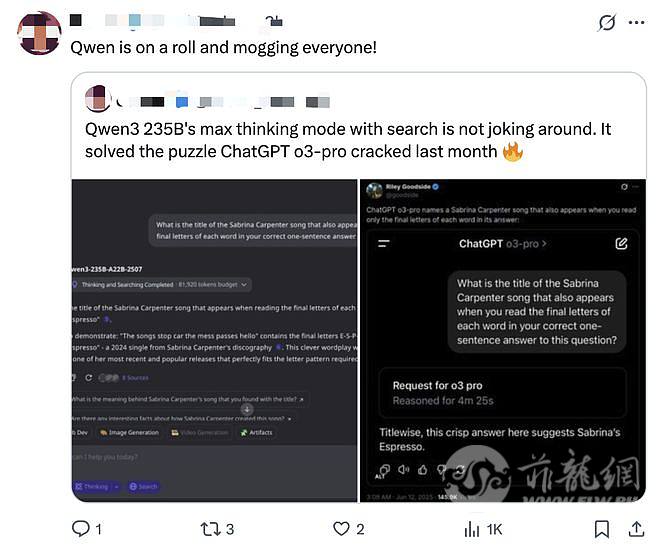Click the reply comment icon
This screenshot has height=548, width=660.
(x=80, y=529)
